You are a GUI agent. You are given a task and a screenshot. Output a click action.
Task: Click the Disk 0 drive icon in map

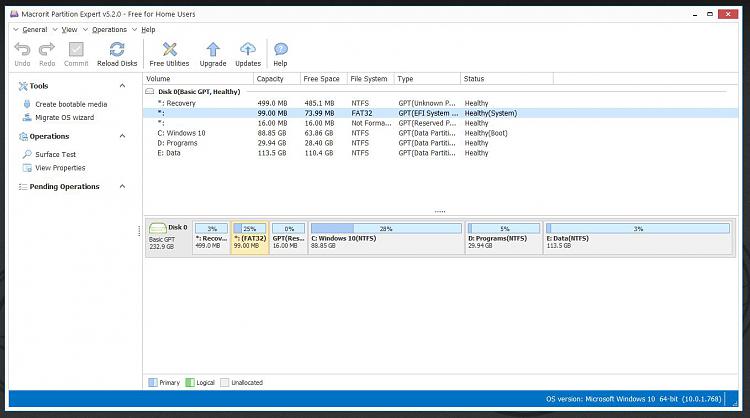(x=157, y=228)
